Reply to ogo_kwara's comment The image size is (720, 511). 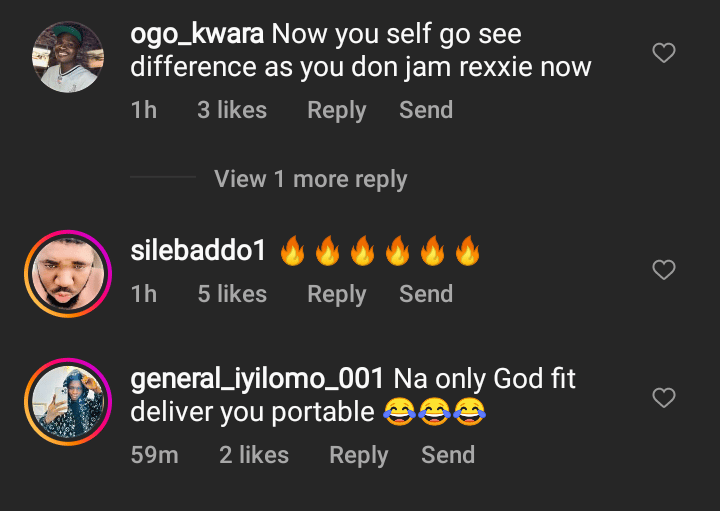[336, 110]
